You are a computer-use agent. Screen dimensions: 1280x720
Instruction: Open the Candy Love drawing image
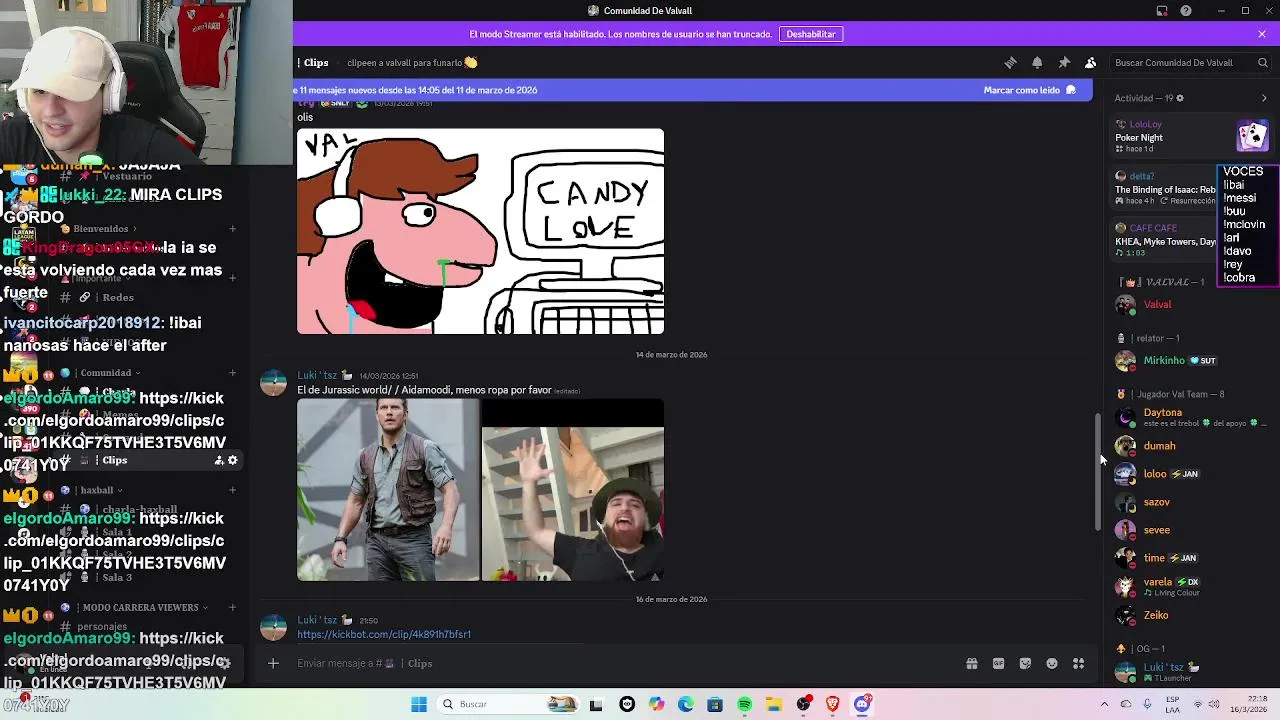(480, 231)
